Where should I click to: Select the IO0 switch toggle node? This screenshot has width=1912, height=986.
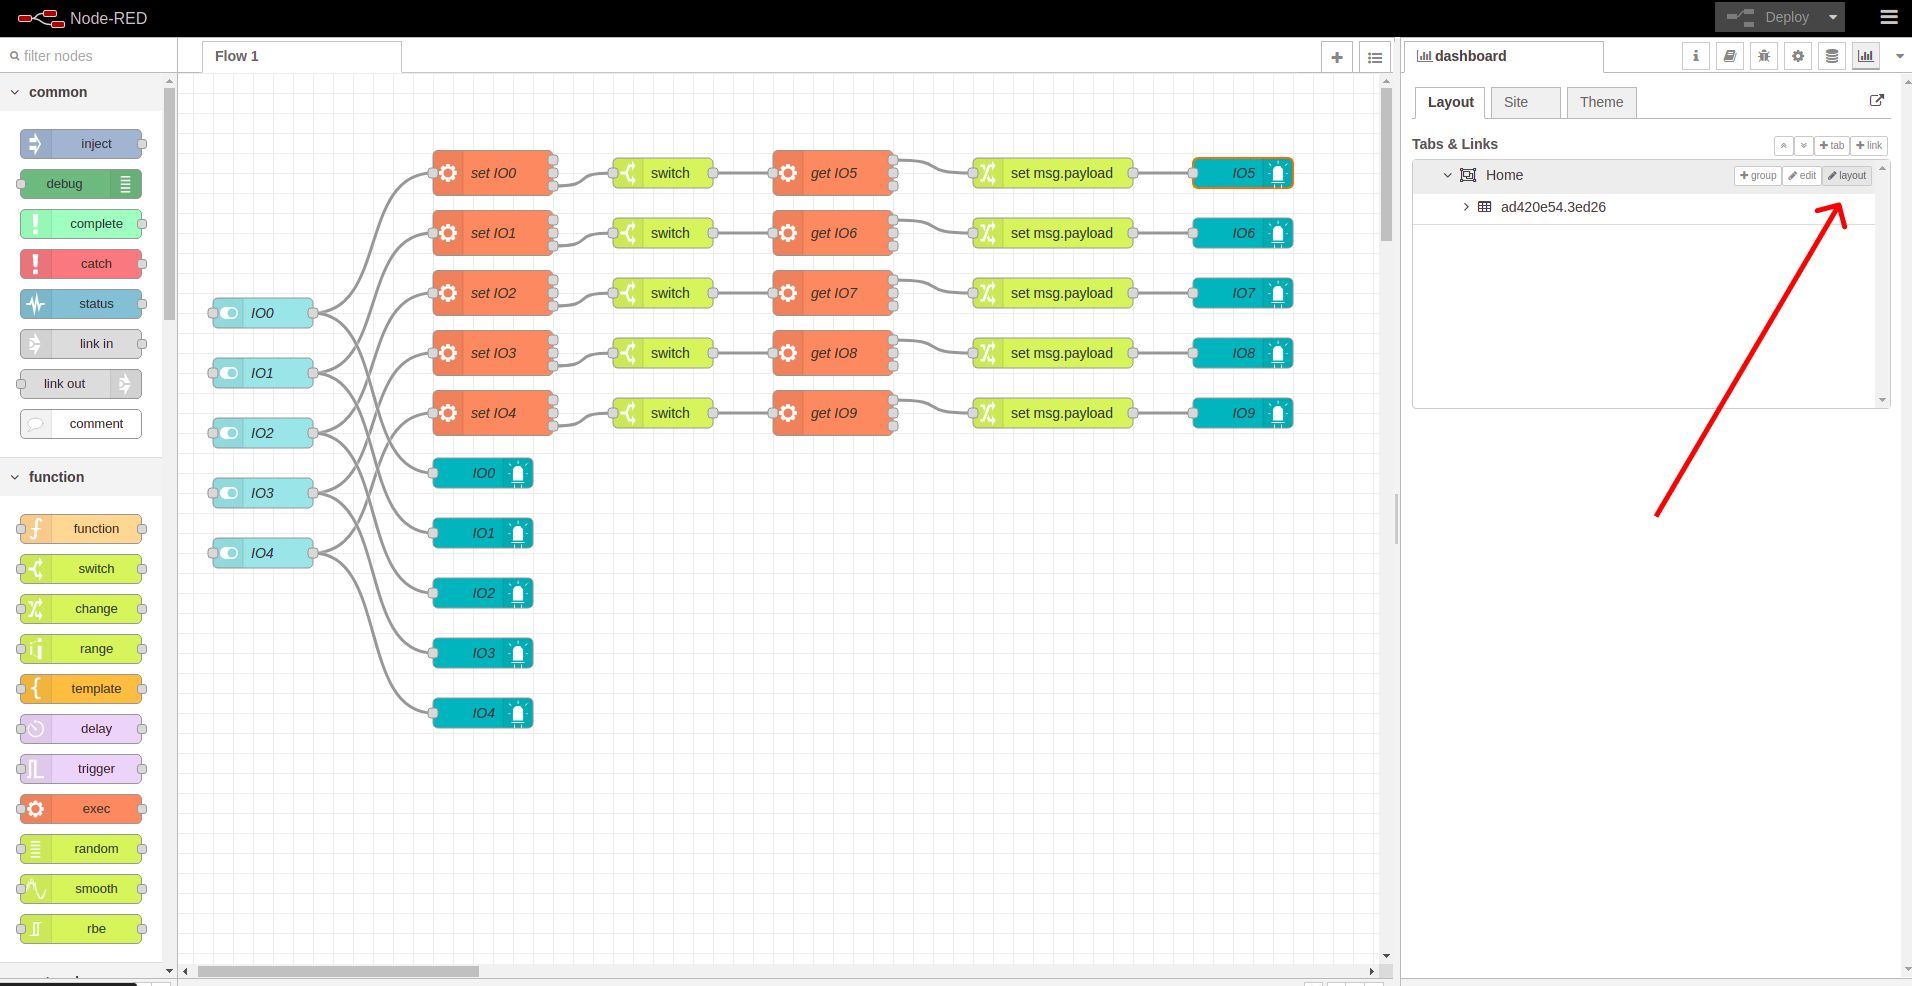pos(262,313)
